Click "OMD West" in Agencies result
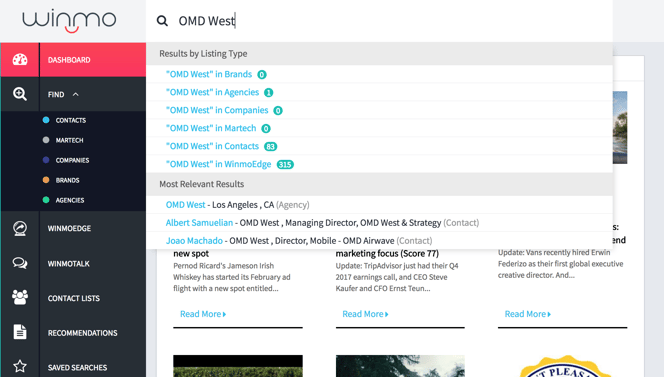 pyautogui.click(x=212, y=92)
